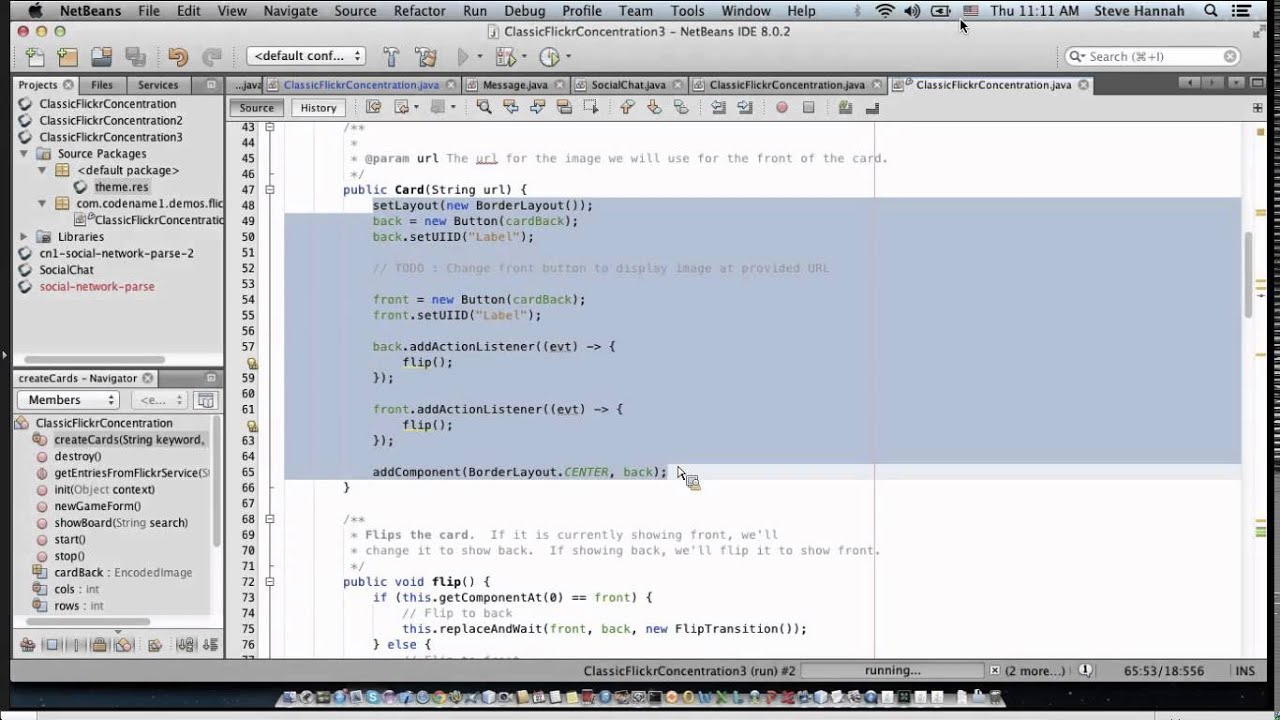Viewport: 1280px width, 720px height.
Task: Open the Members view dropdown in Navigator
Action: click(x=68, y=400)
